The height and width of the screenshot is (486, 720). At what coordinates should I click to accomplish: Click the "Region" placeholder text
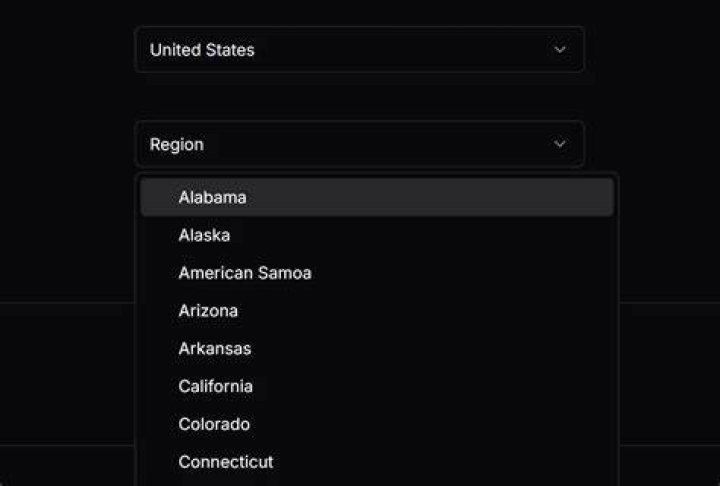tap(177, 145)
